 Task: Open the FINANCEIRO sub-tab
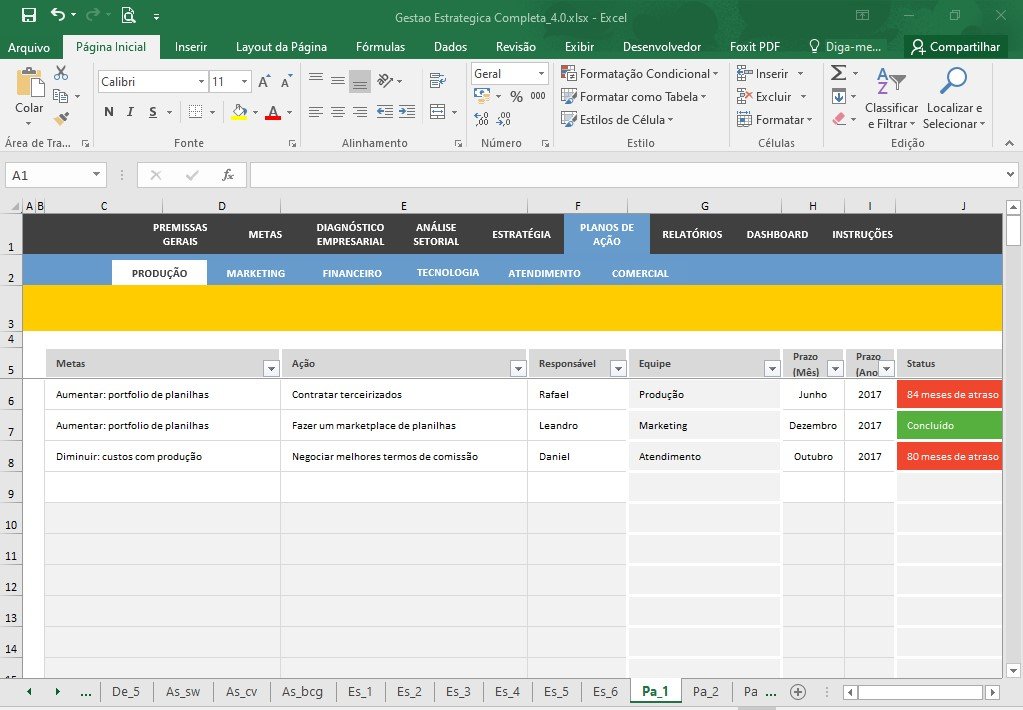352,273
